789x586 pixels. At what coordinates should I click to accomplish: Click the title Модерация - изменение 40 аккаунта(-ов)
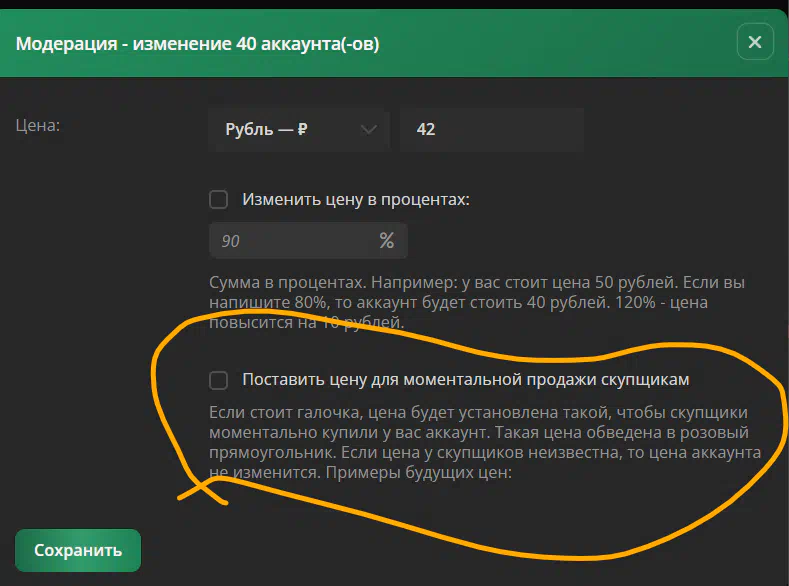click(197, 44)
